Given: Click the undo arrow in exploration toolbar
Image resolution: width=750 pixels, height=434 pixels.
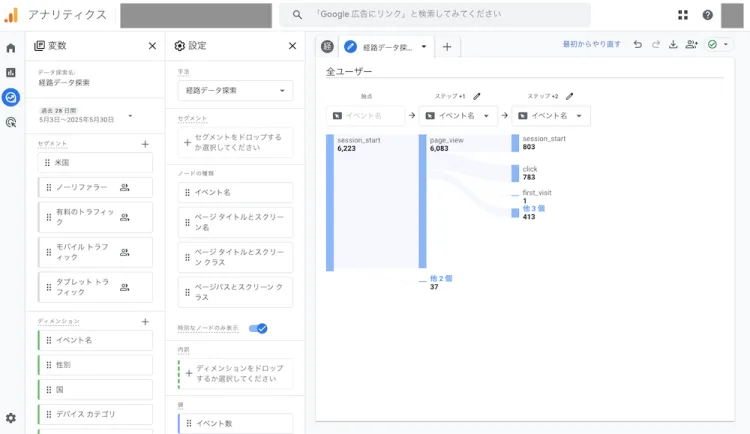Looking at the screenshot, I should 638,45.
